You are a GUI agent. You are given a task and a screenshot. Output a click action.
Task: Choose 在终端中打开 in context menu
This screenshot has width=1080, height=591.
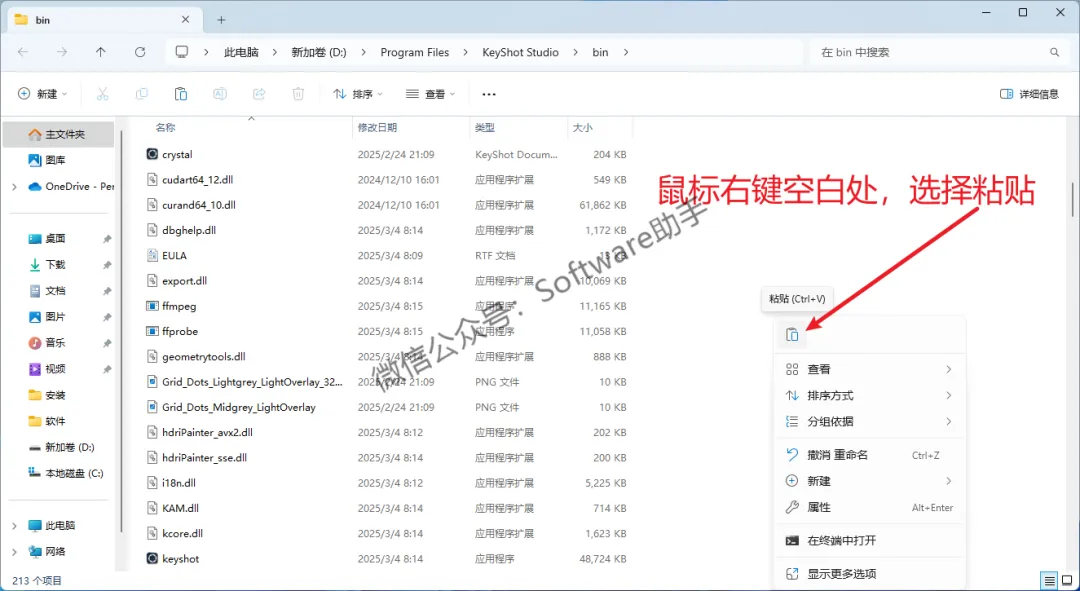tap(870, 541)
